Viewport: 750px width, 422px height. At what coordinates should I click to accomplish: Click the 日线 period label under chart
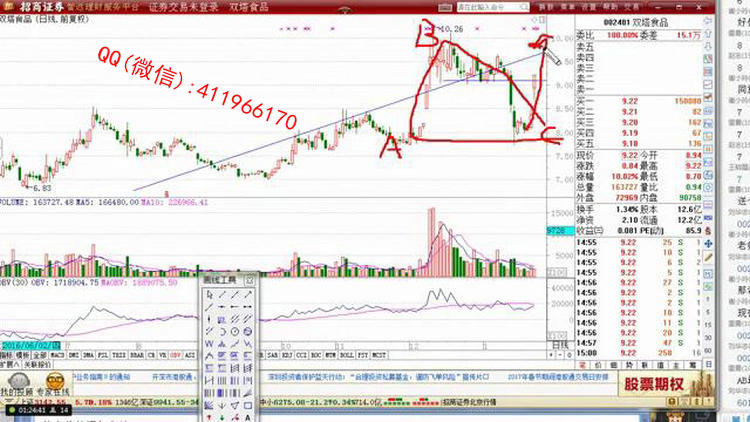click(x=560, y=344)
